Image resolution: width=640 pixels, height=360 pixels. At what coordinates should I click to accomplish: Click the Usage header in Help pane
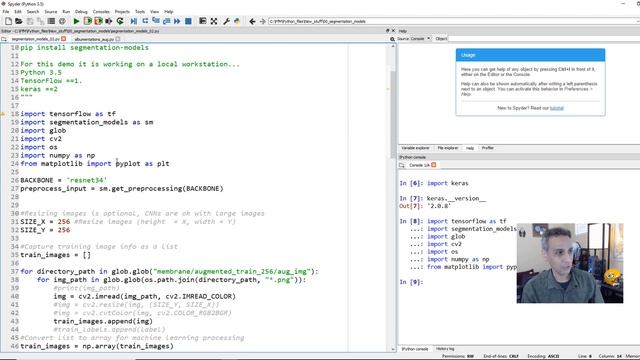530,55
